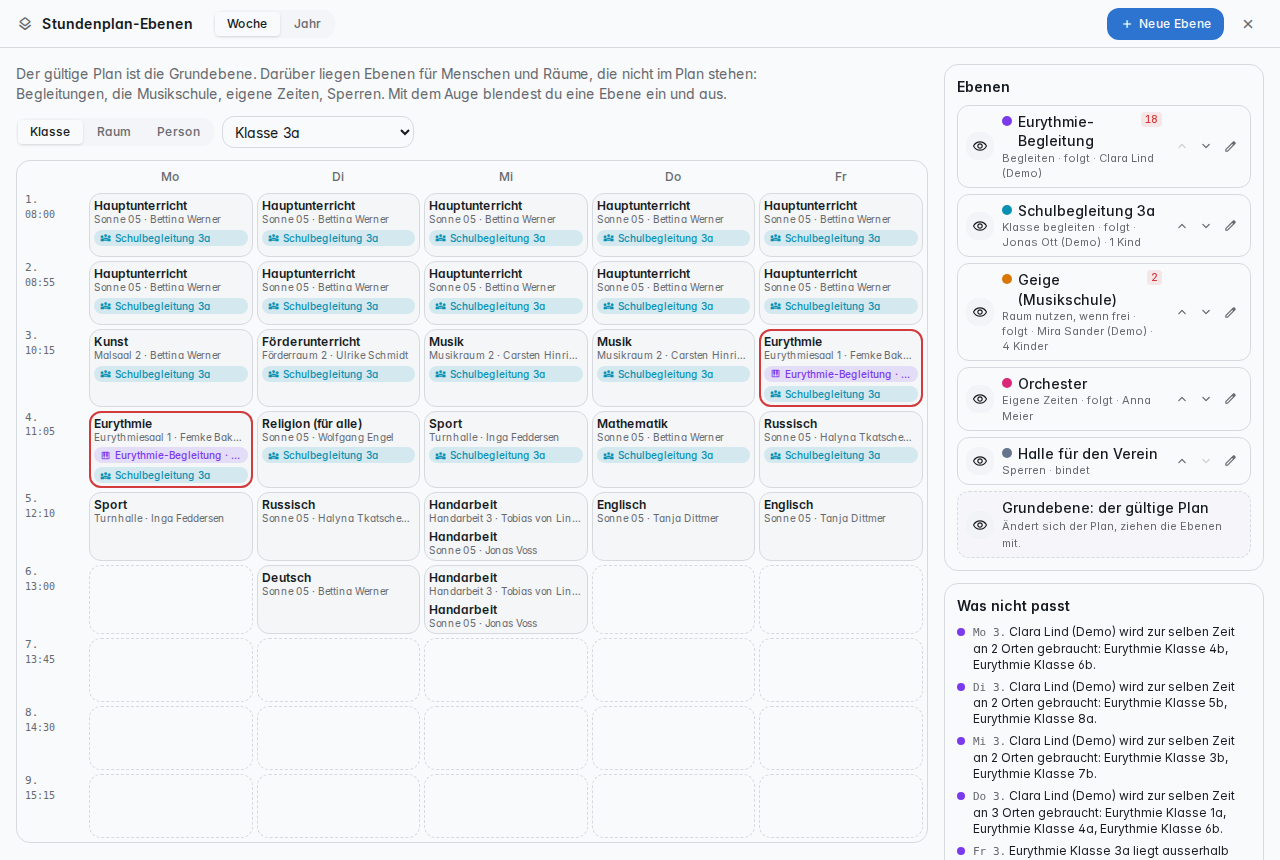Click the Eurythmie-Begleitung chip in Monday's 4th period
Image resolution: width=1280 pixels, height=860 pixels.
click(171, 456)
